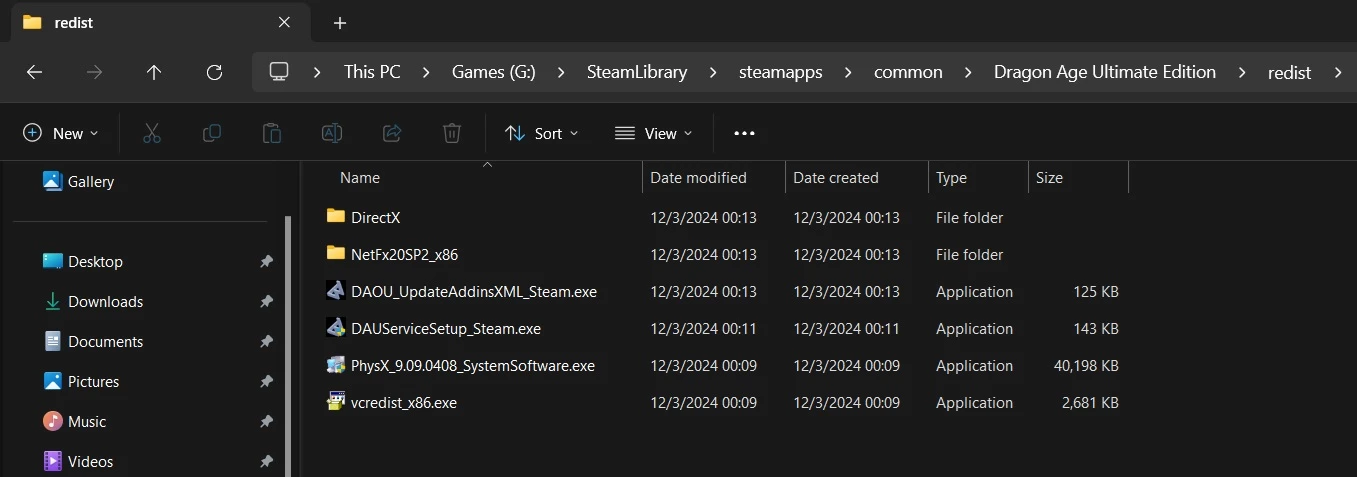The height and width of the screenshot is (477, 1357).
Task: Select the PhysX installer file icon
Action: [x=336, y=365]
